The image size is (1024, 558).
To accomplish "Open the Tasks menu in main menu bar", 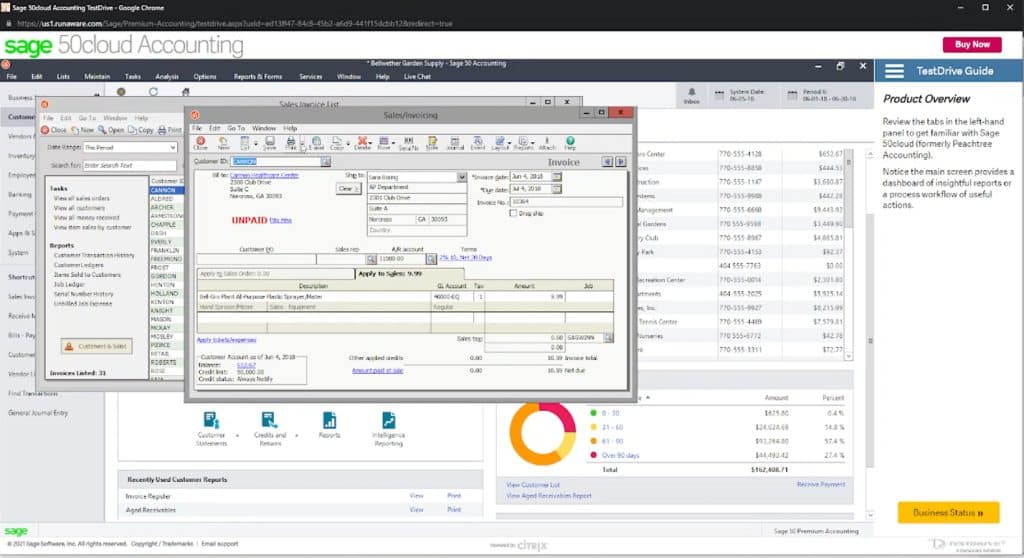I will coord(133,76).
